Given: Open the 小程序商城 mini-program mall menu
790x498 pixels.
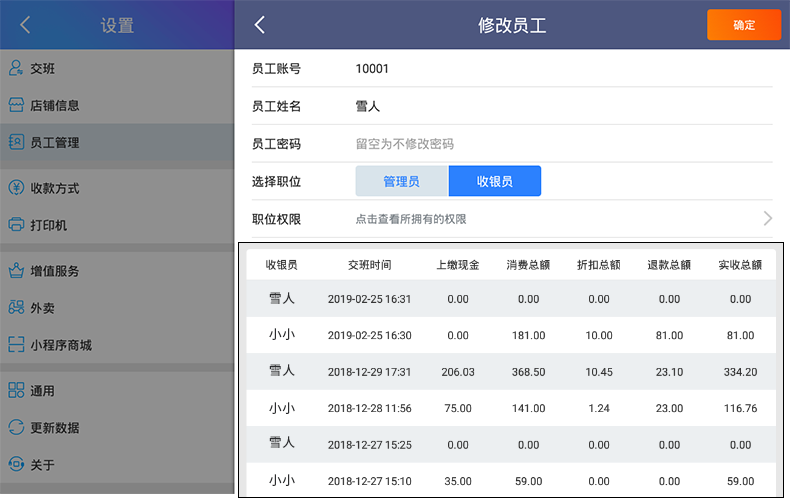Looking at the screenshot, I should pyautogui.click(x=60, y=345).
